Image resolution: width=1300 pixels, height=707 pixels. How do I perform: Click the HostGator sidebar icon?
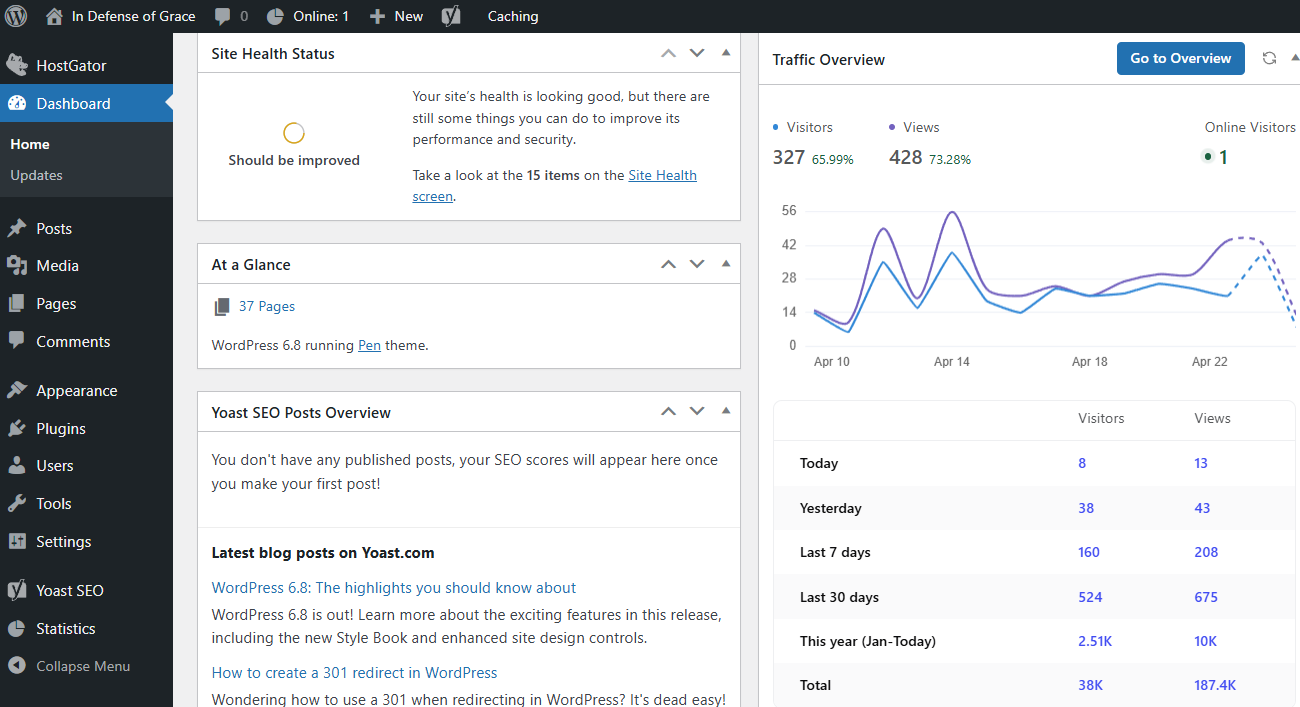click(16, 66)
